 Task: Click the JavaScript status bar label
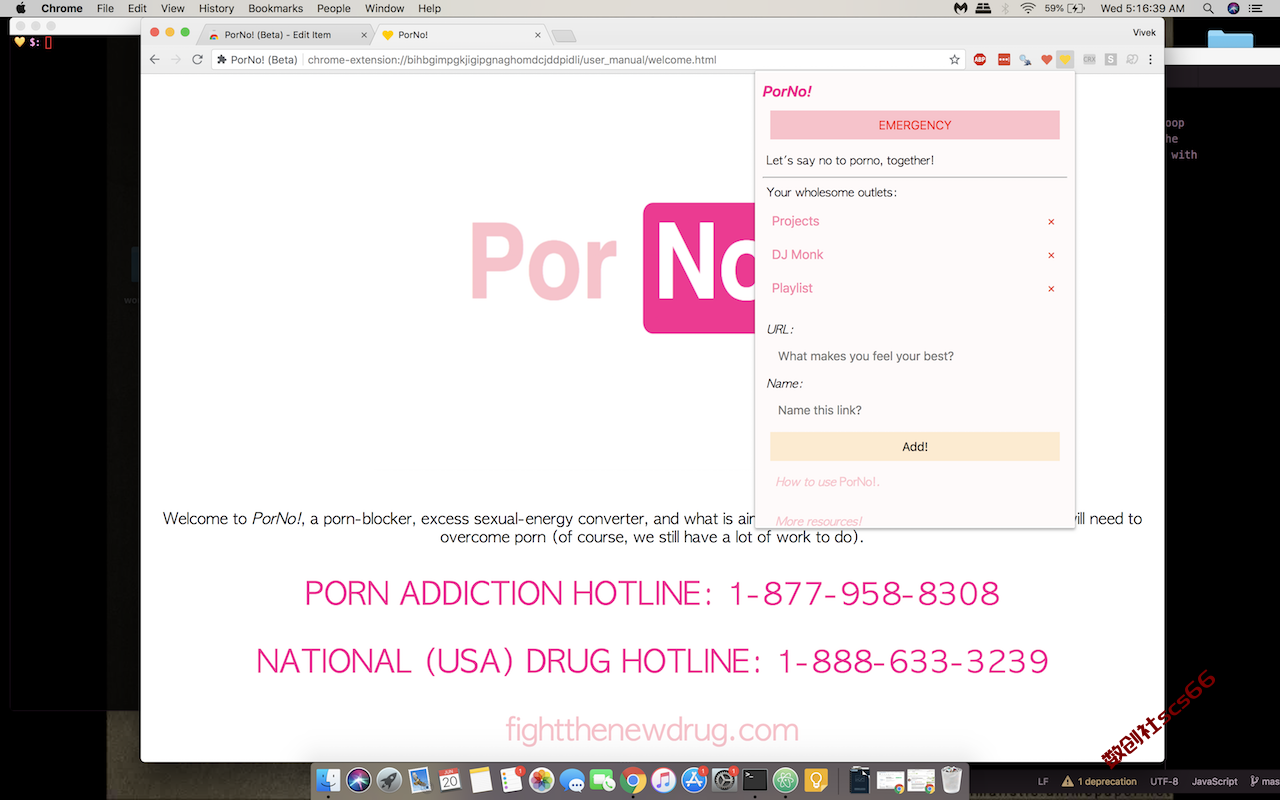1214,782
